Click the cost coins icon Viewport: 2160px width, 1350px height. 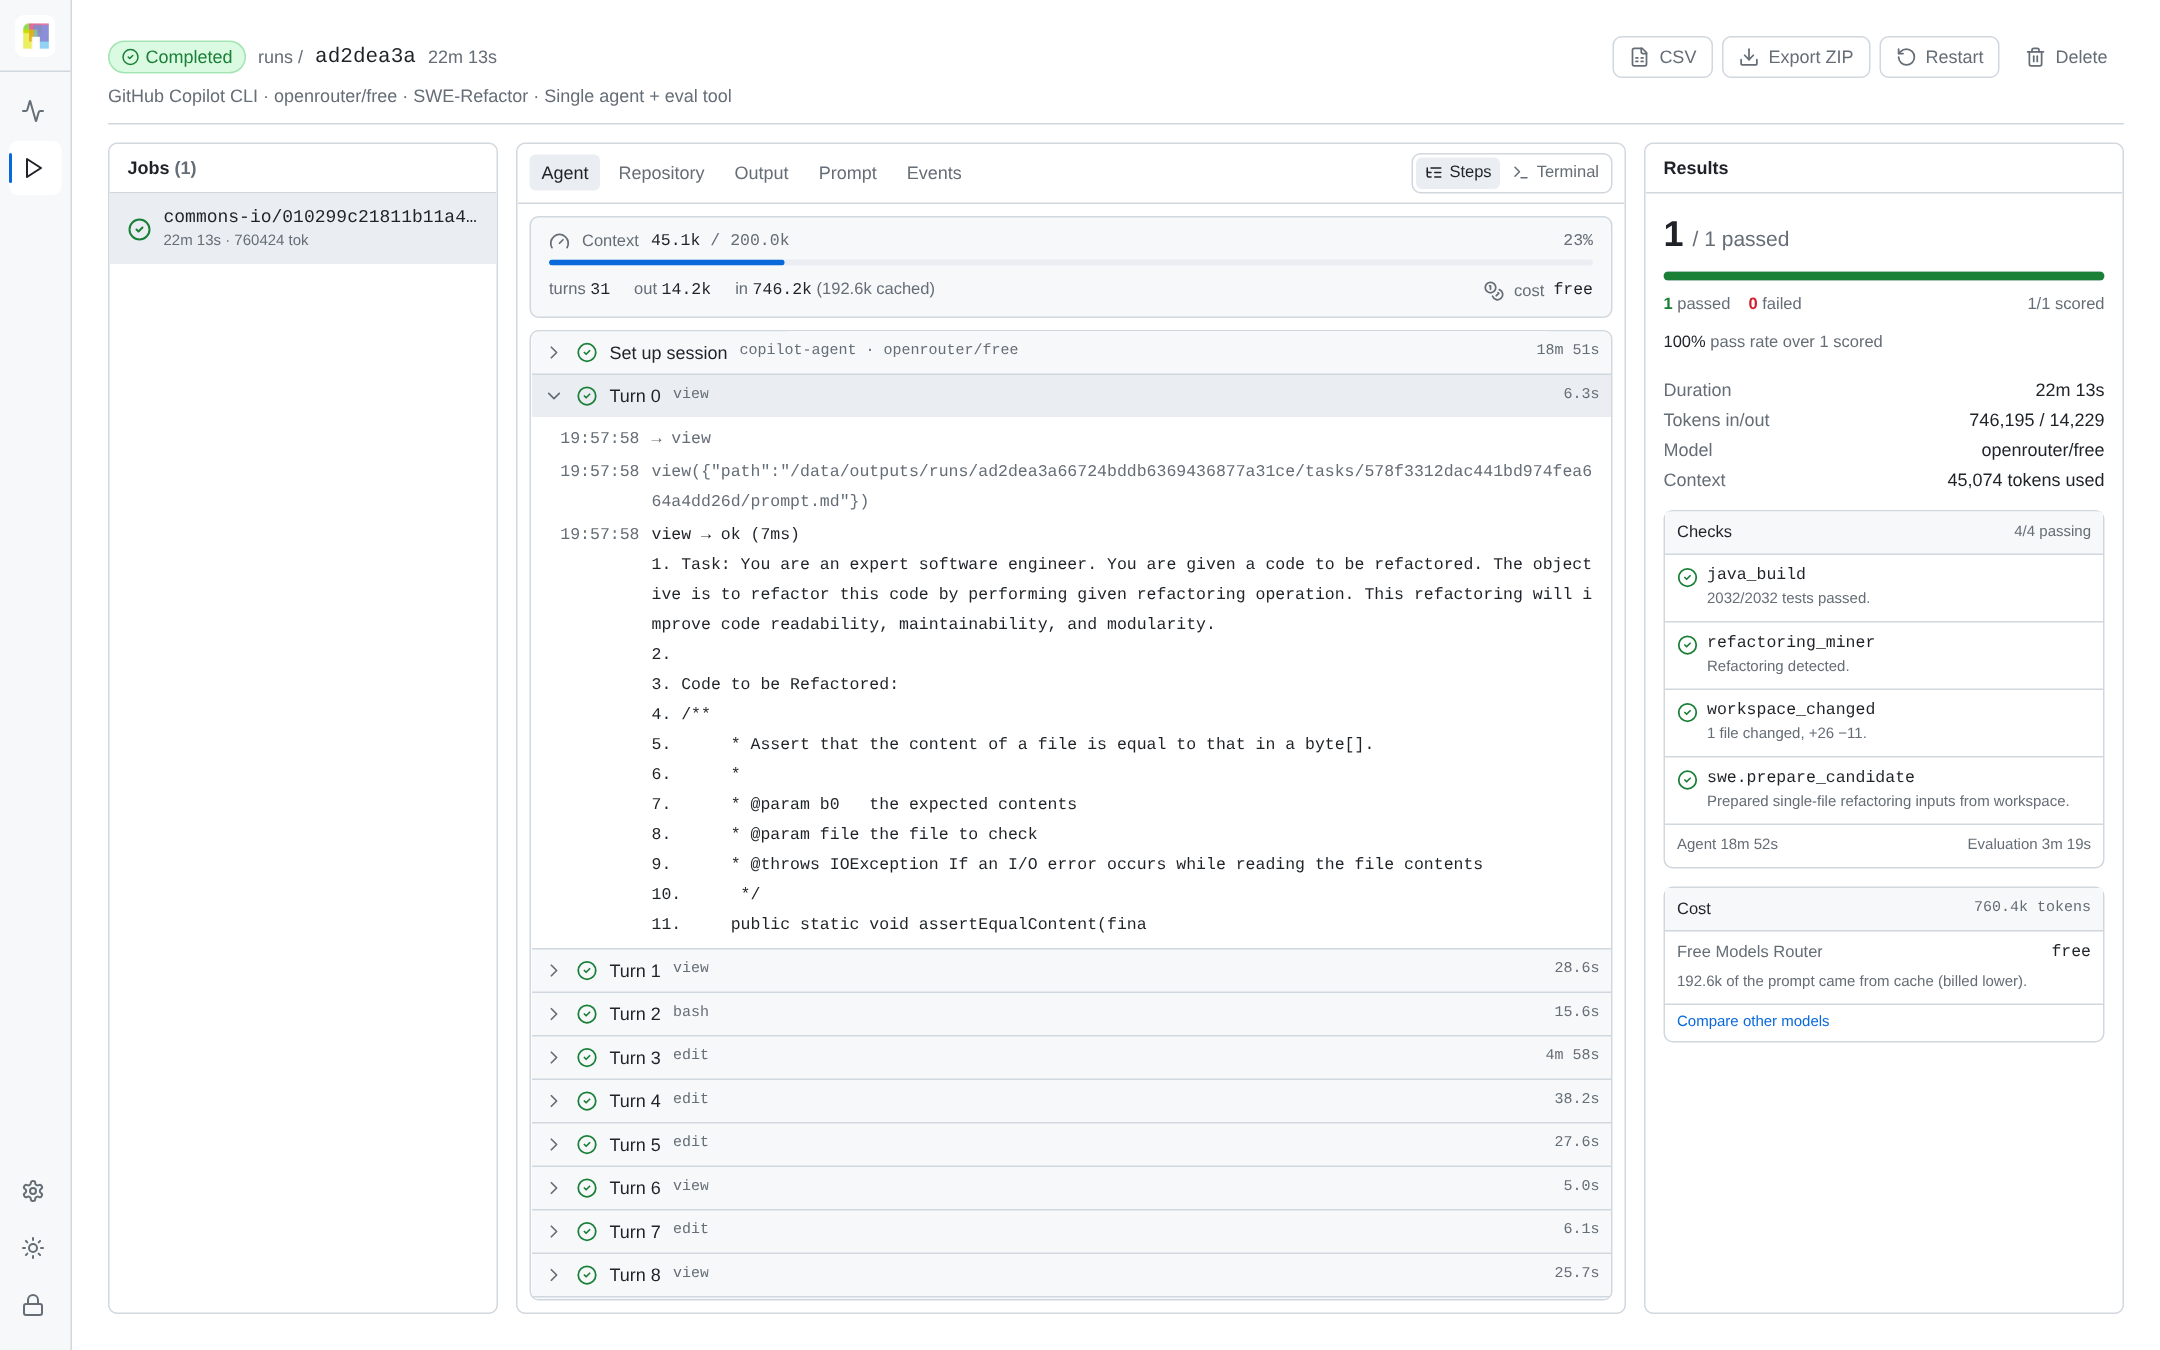(1493, 290)
